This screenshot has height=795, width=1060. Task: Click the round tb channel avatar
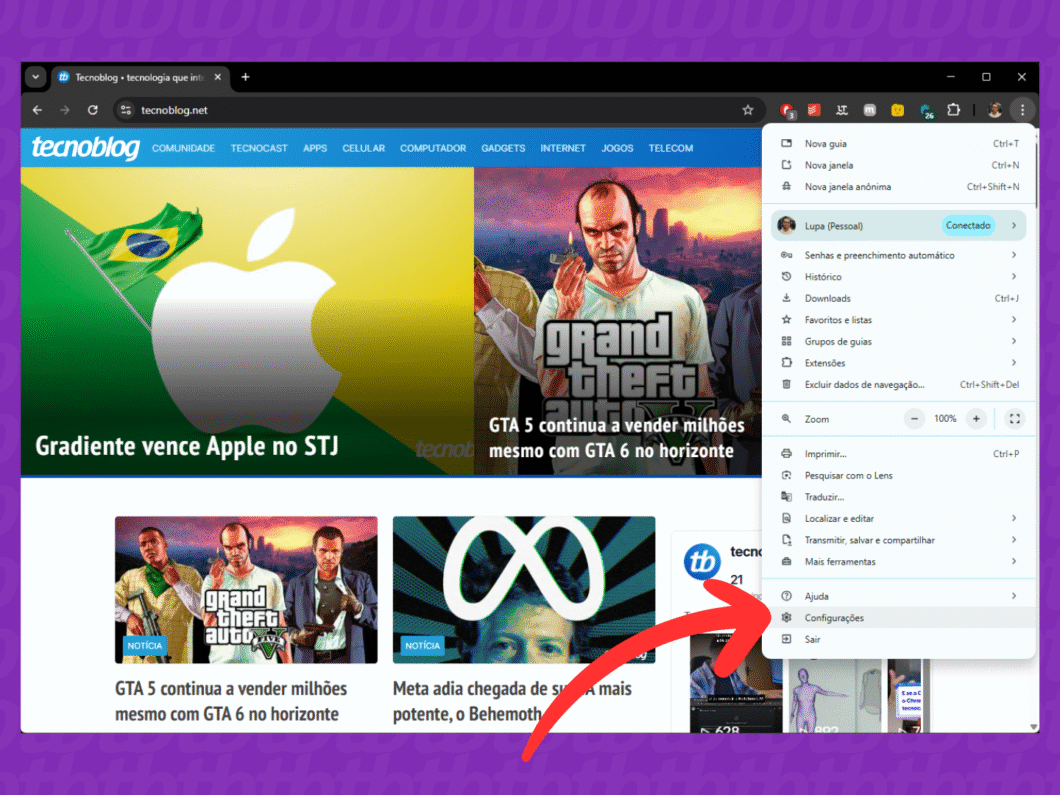pyautogui.click(x=702, y=562)
